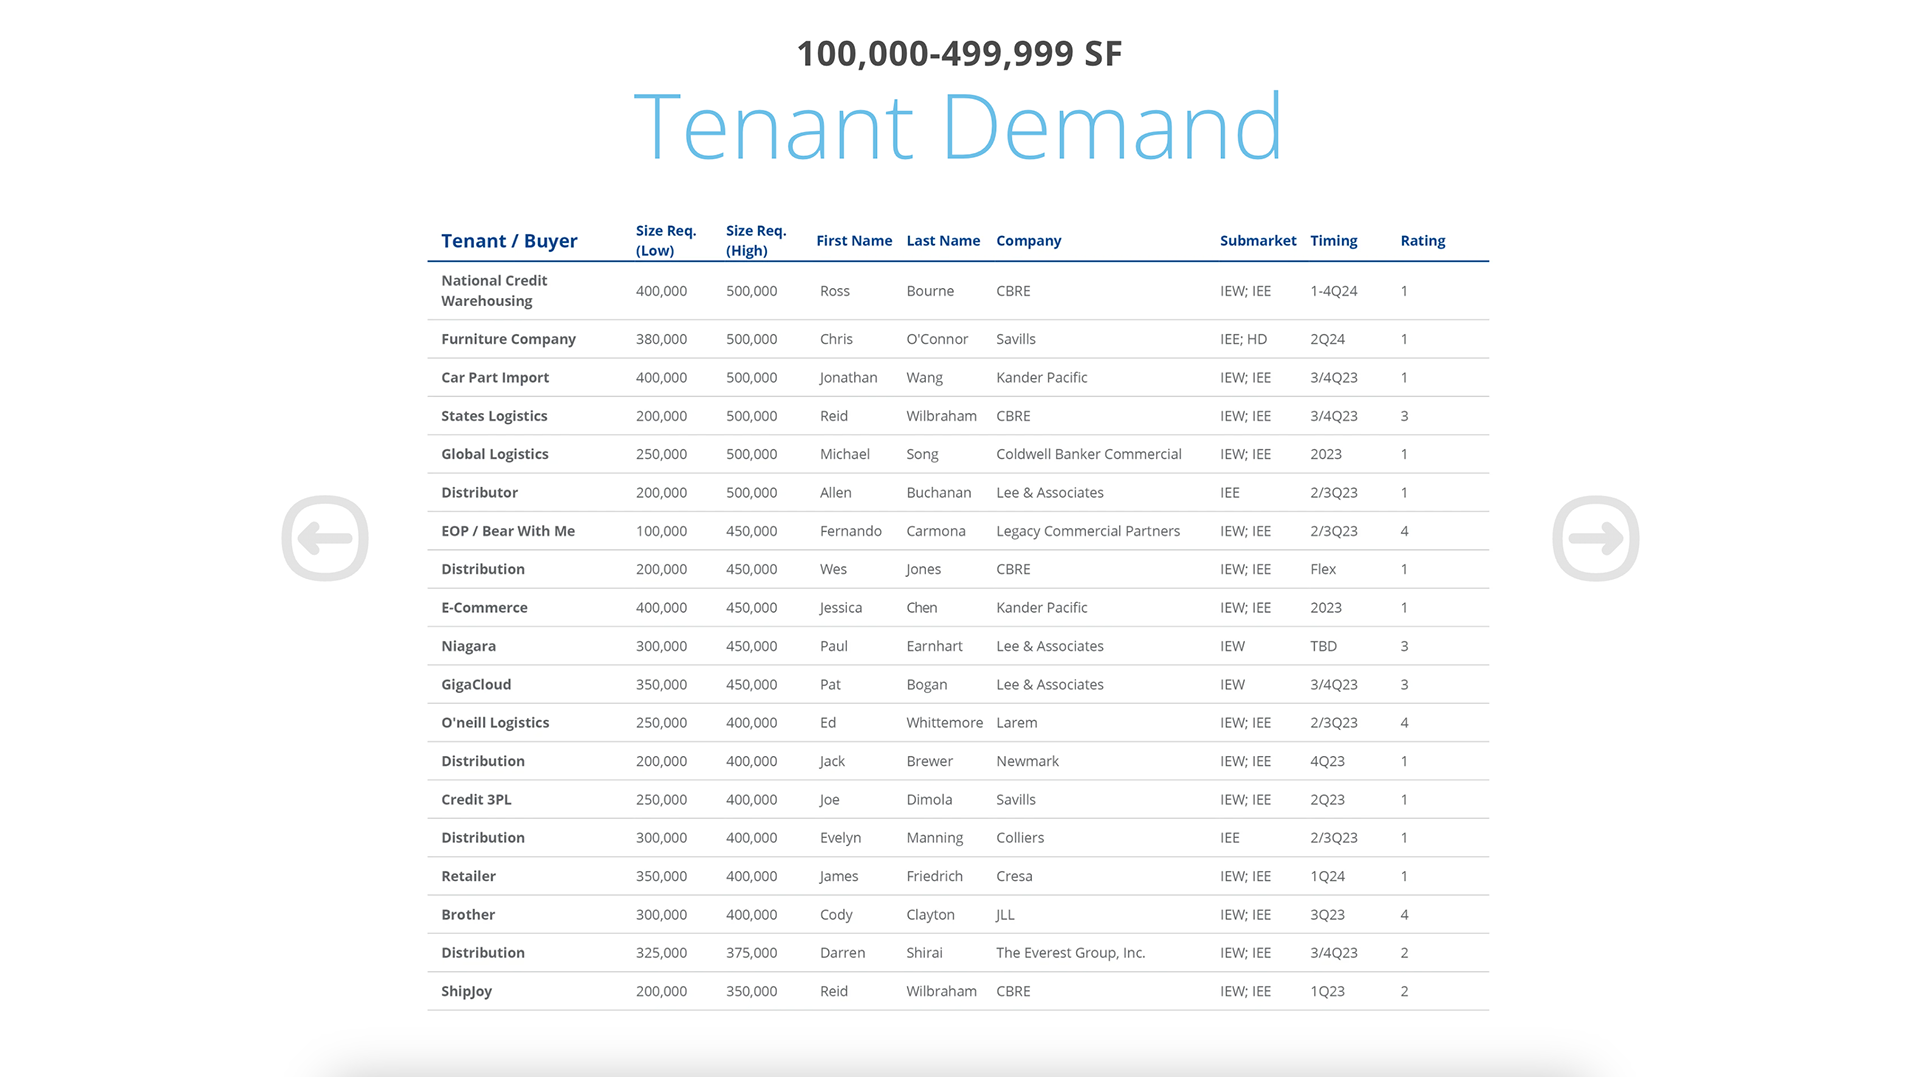This screenshot has height=1077, width=1920.
Task: Click the EOP / Bear With Me tenant
Action: coord(508,531)
